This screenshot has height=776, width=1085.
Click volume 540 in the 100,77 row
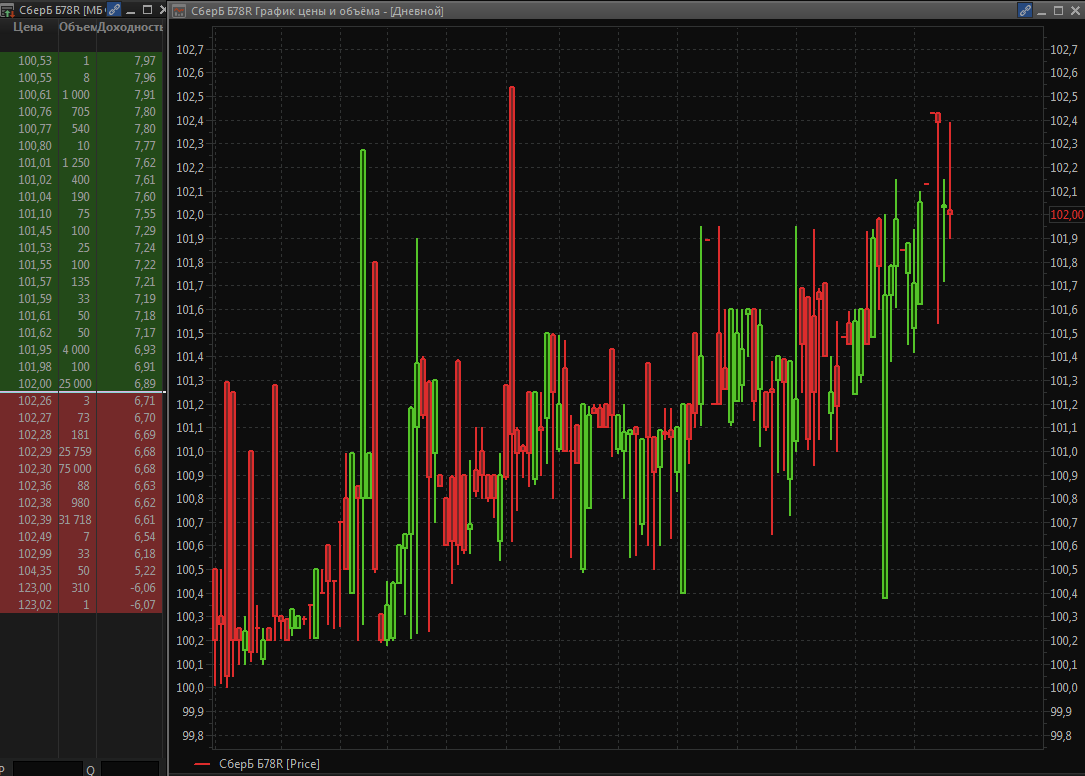point(80,129)
